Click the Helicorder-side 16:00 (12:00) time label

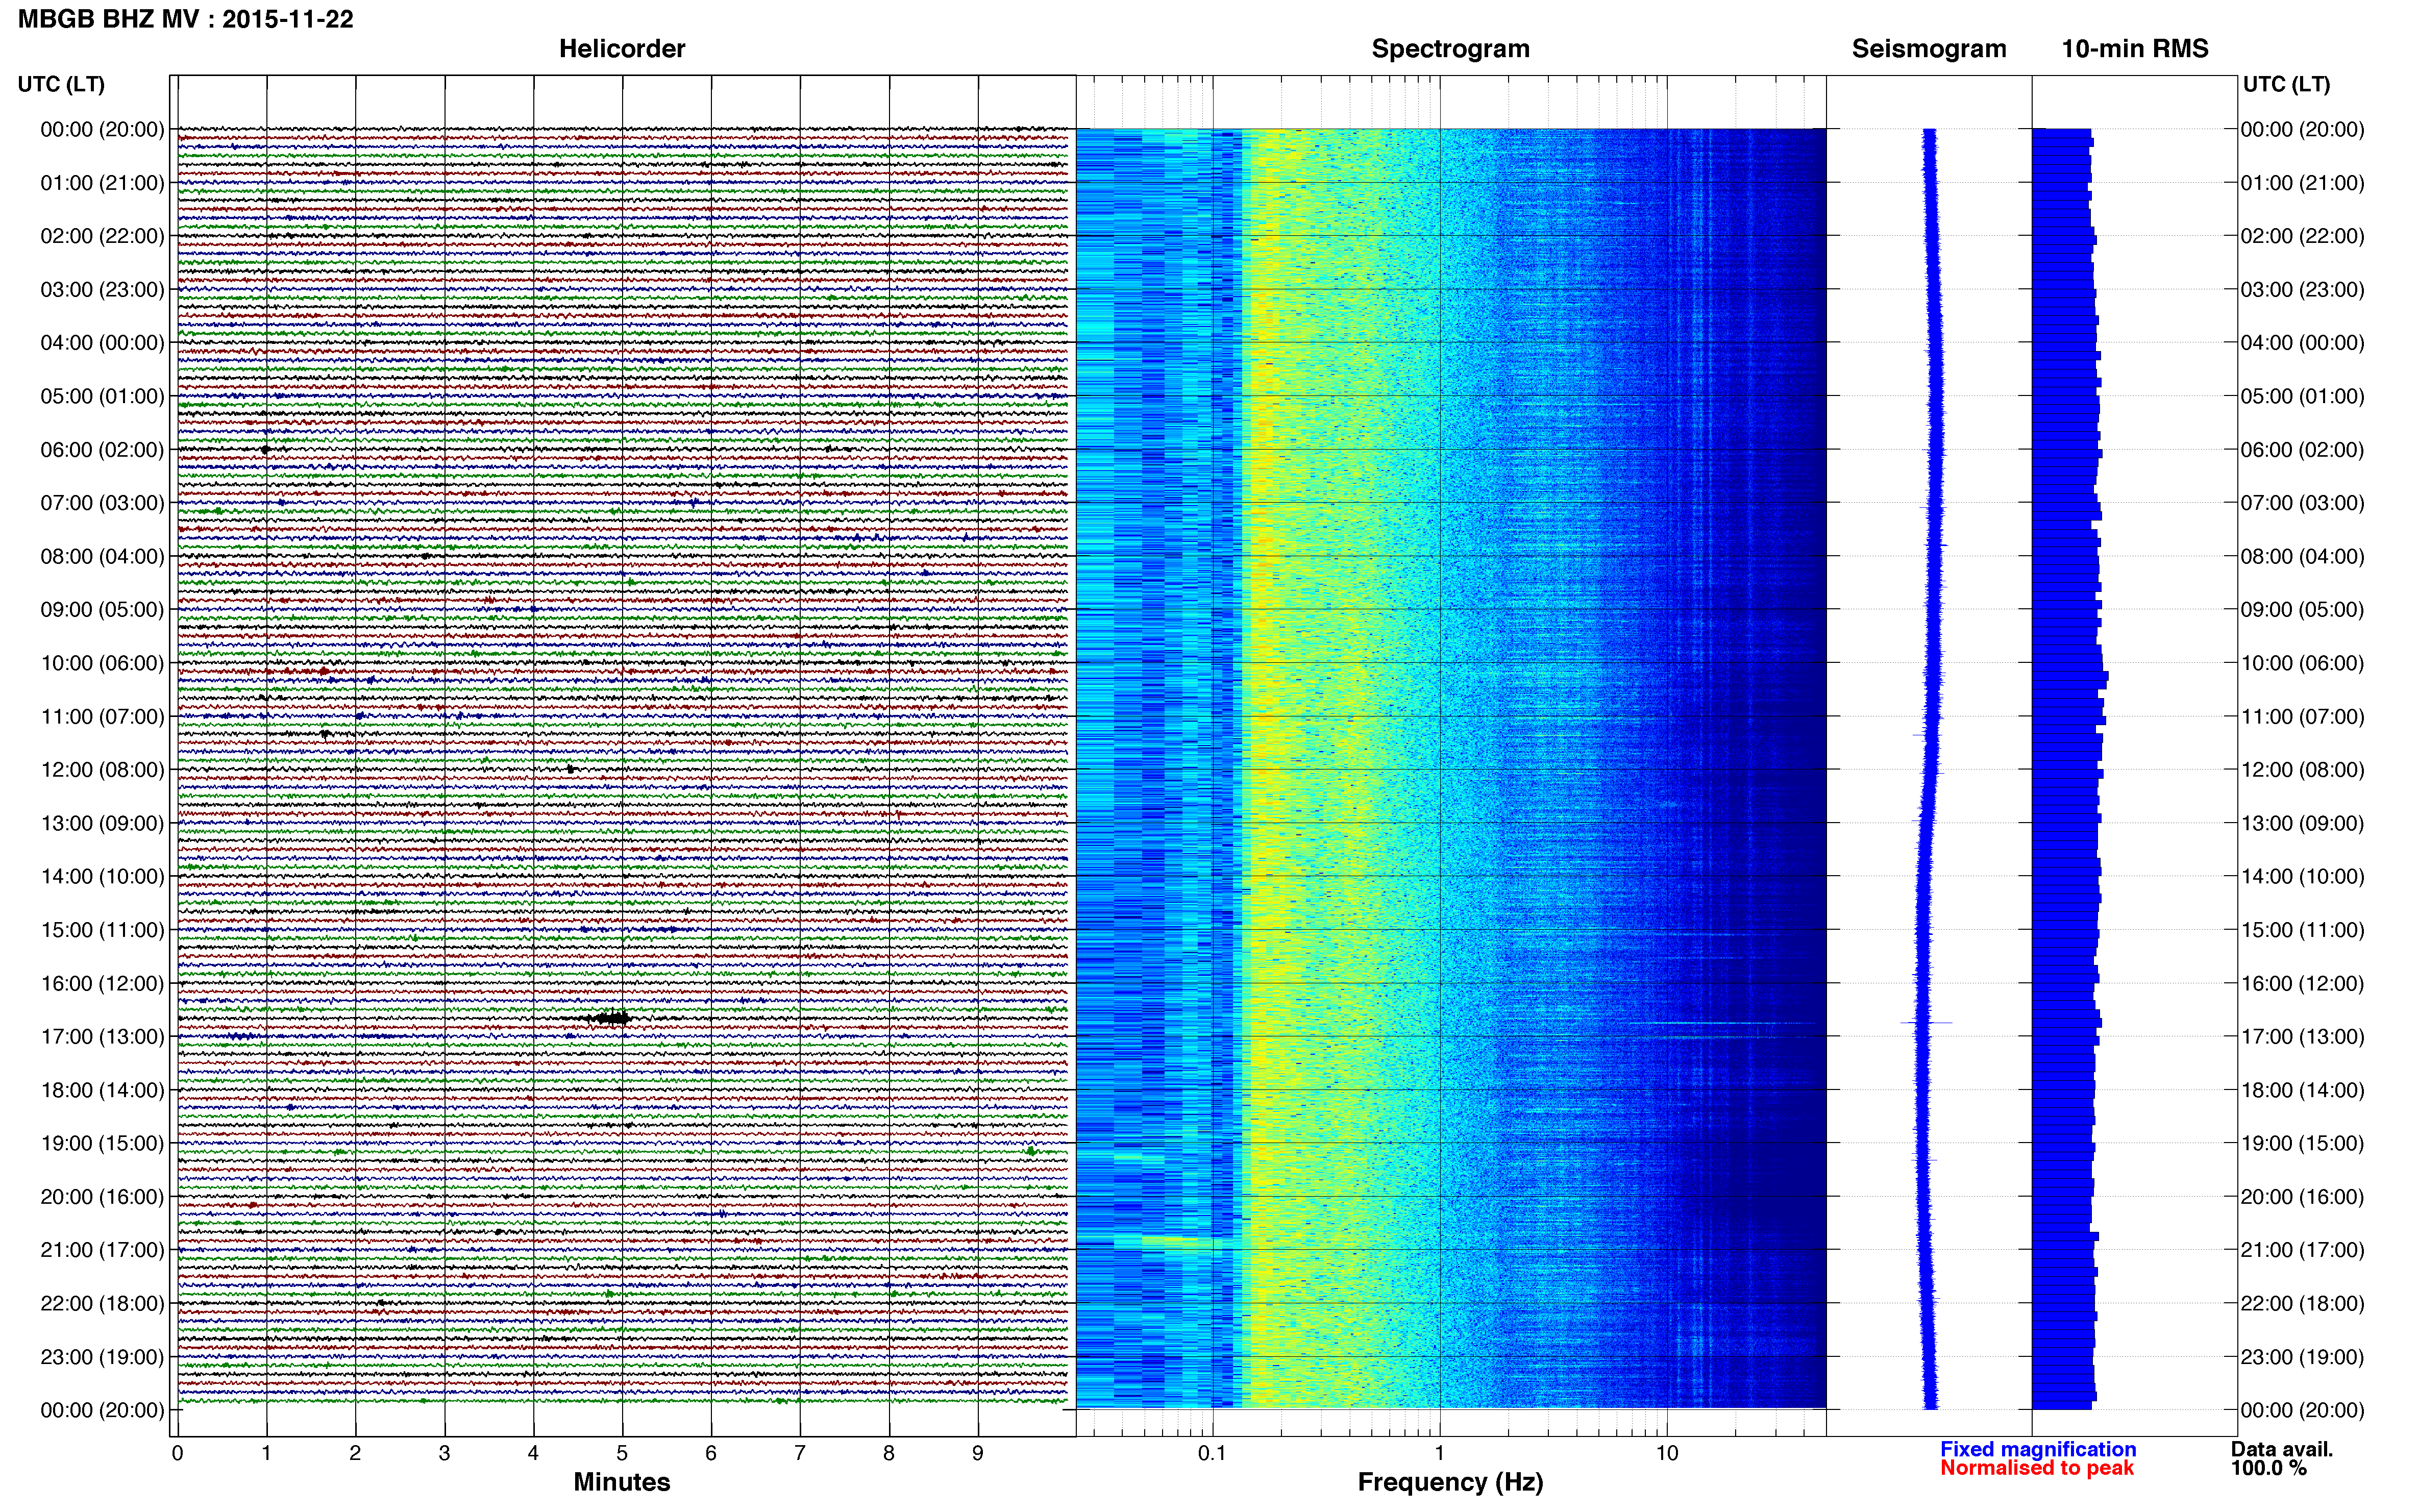(102, 983)
